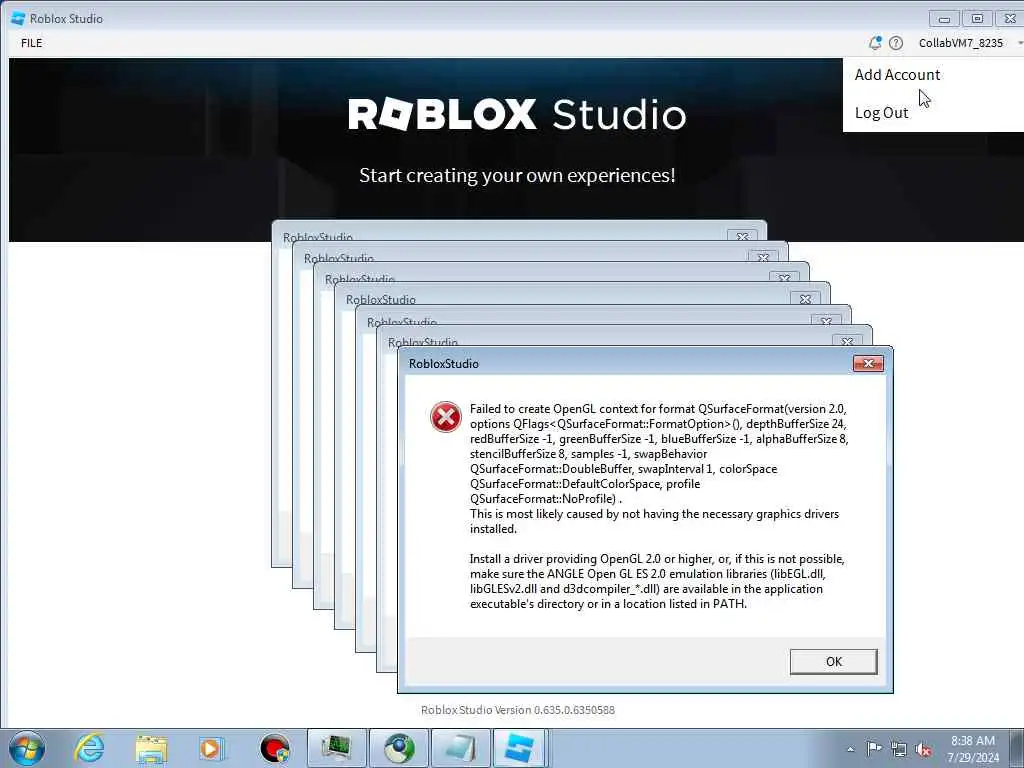Screen dimensions: 1024x768
Task: Click the 'Install a driver providing OpenGL 2.0' paragraph
Action: click(657, 581)
